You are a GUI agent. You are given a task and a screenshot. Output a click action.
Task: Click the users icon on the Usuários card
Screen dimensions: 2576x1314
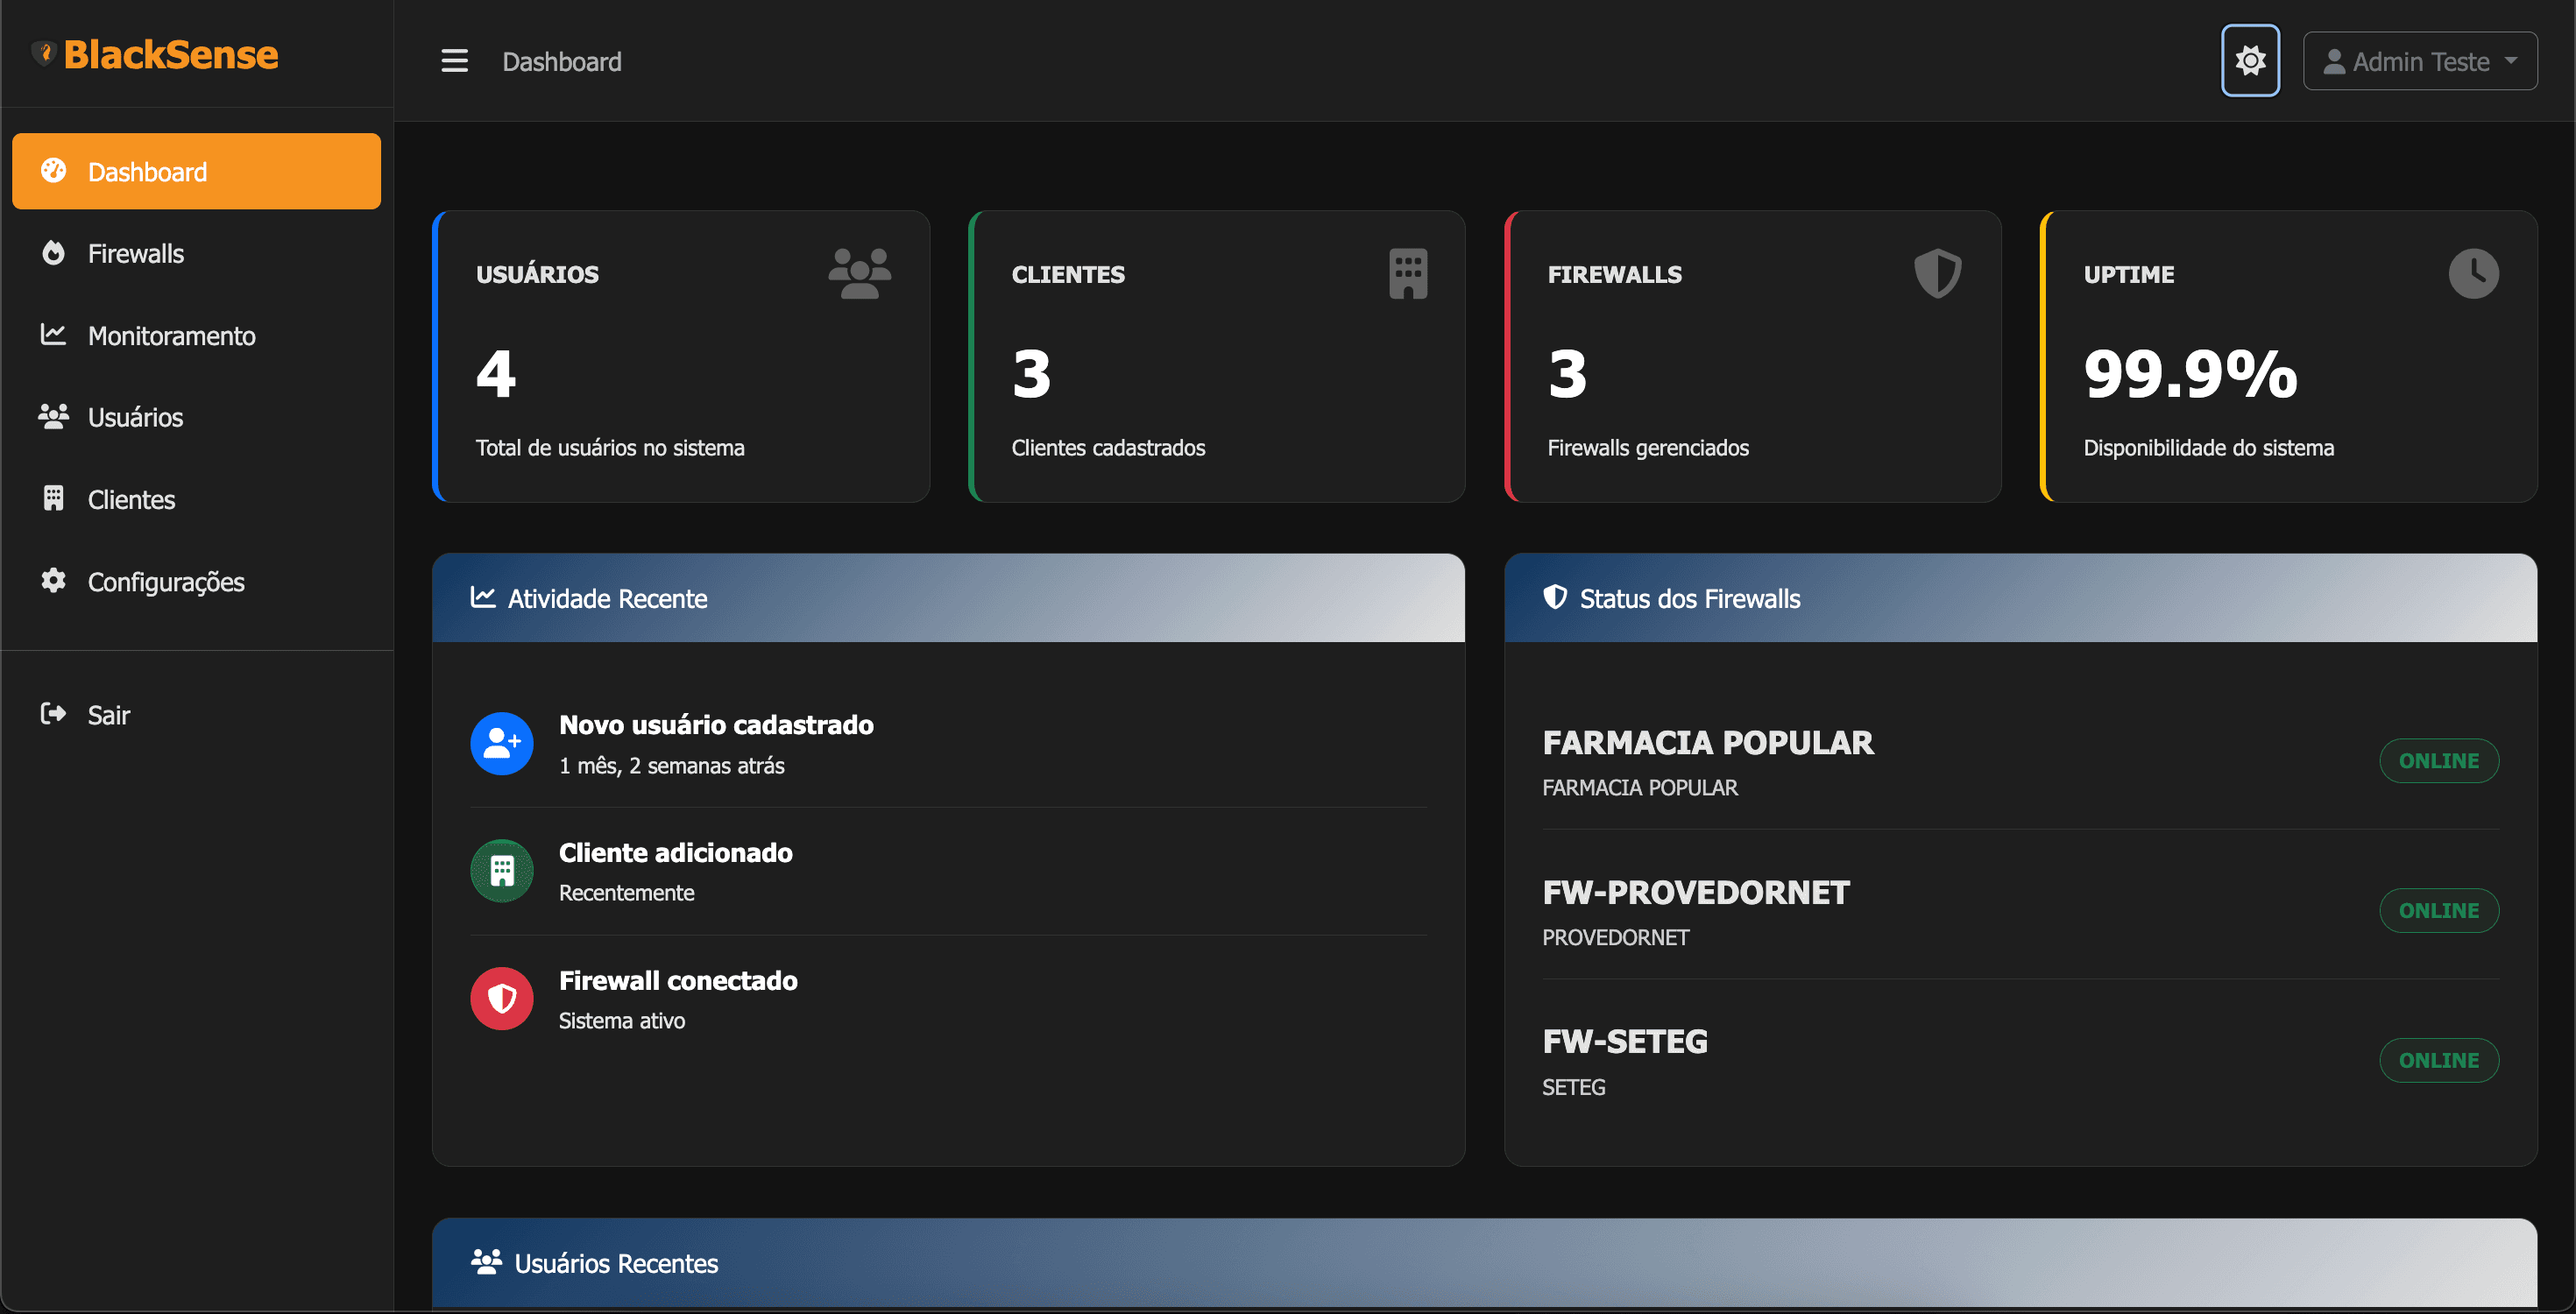[860, 272]
